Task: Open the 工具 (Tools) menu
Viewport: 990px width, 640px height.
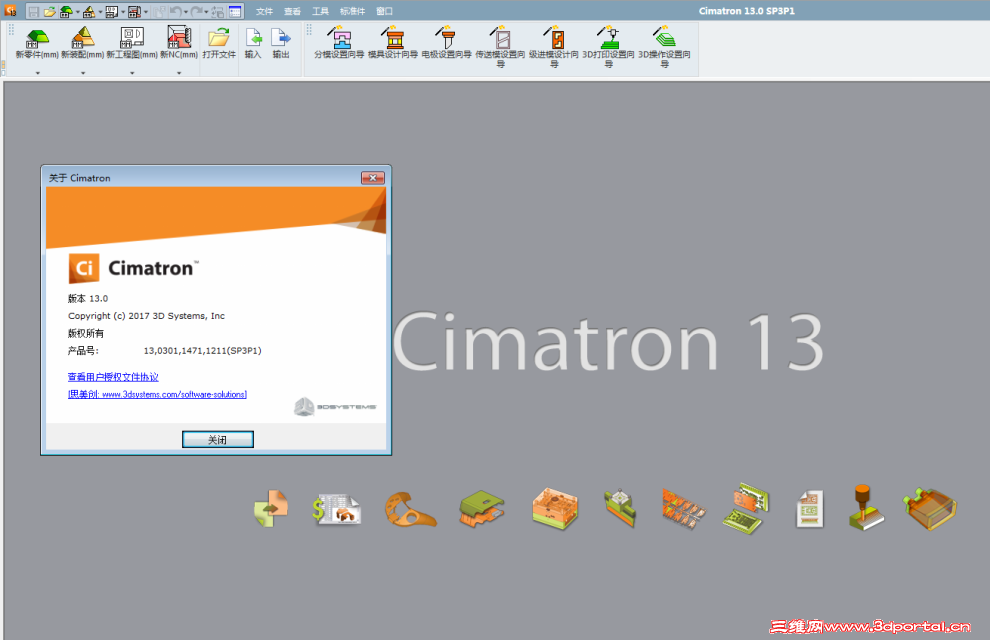Action: click(320, 11)
